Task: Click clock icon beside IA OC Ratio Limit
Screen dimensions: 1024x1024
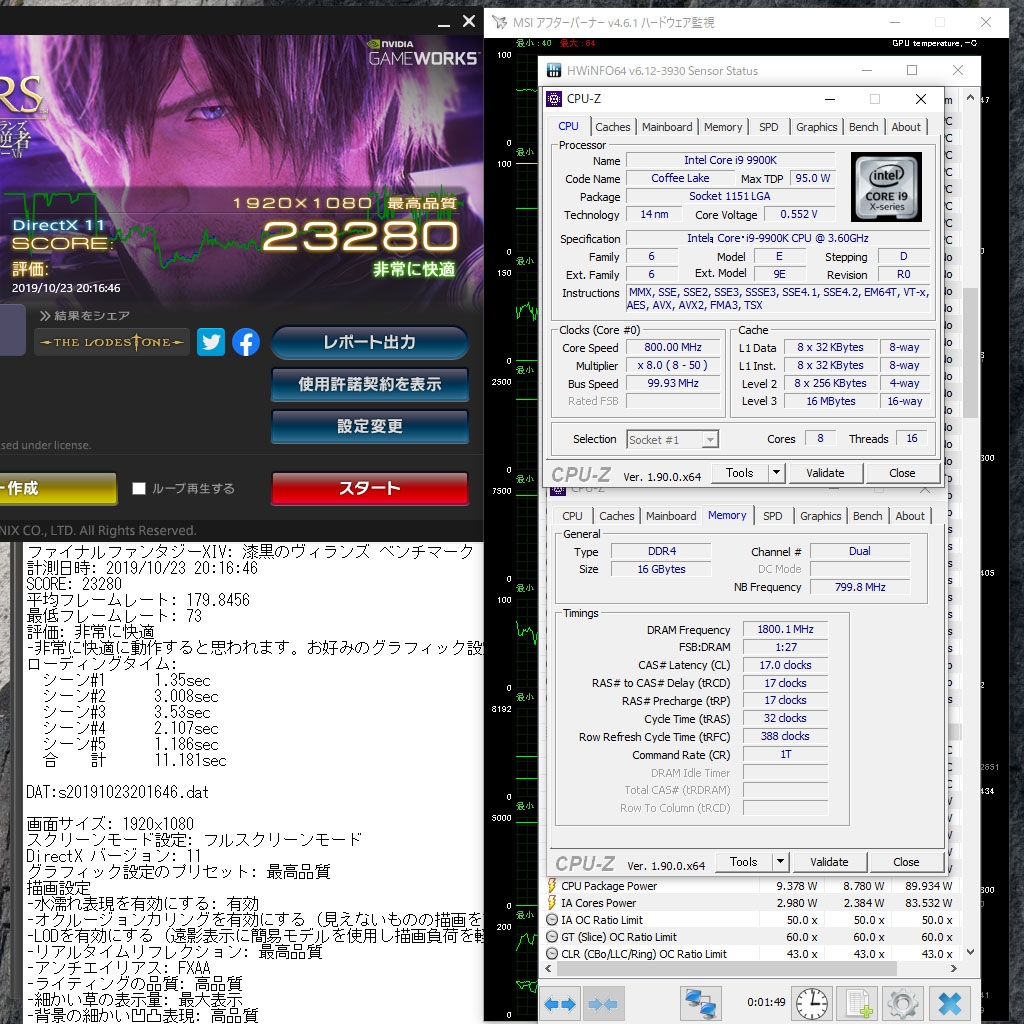Action: point(552,920)
